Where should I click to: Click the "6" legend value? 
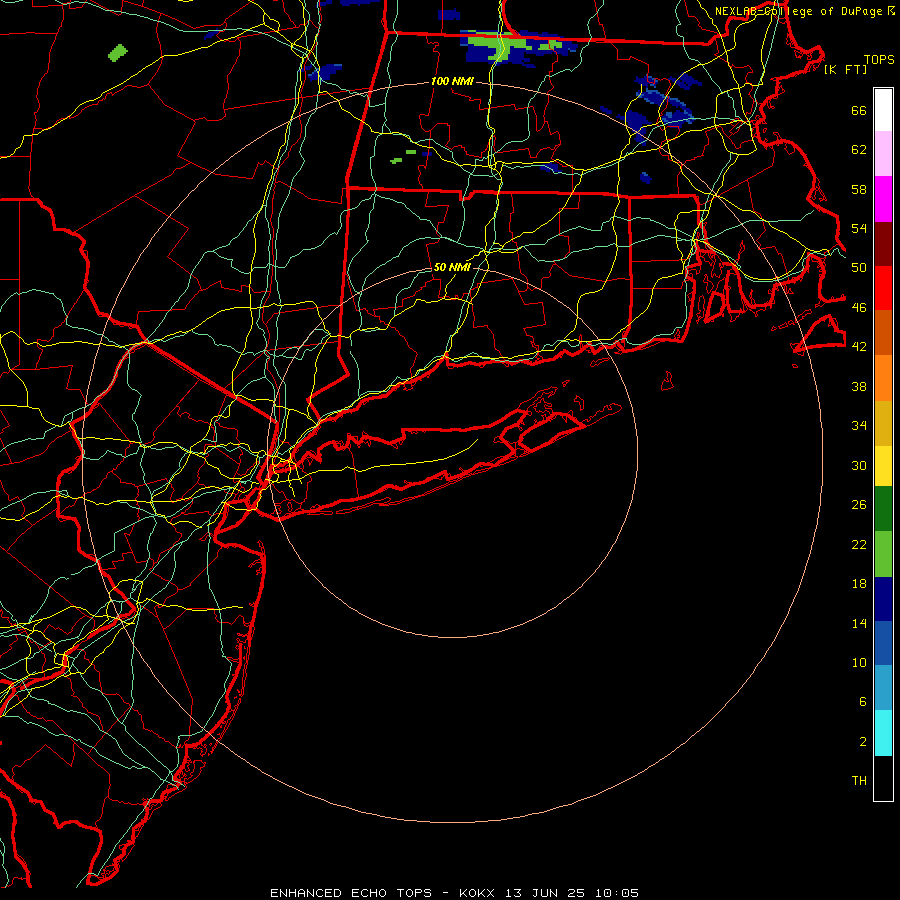(863, 701)
